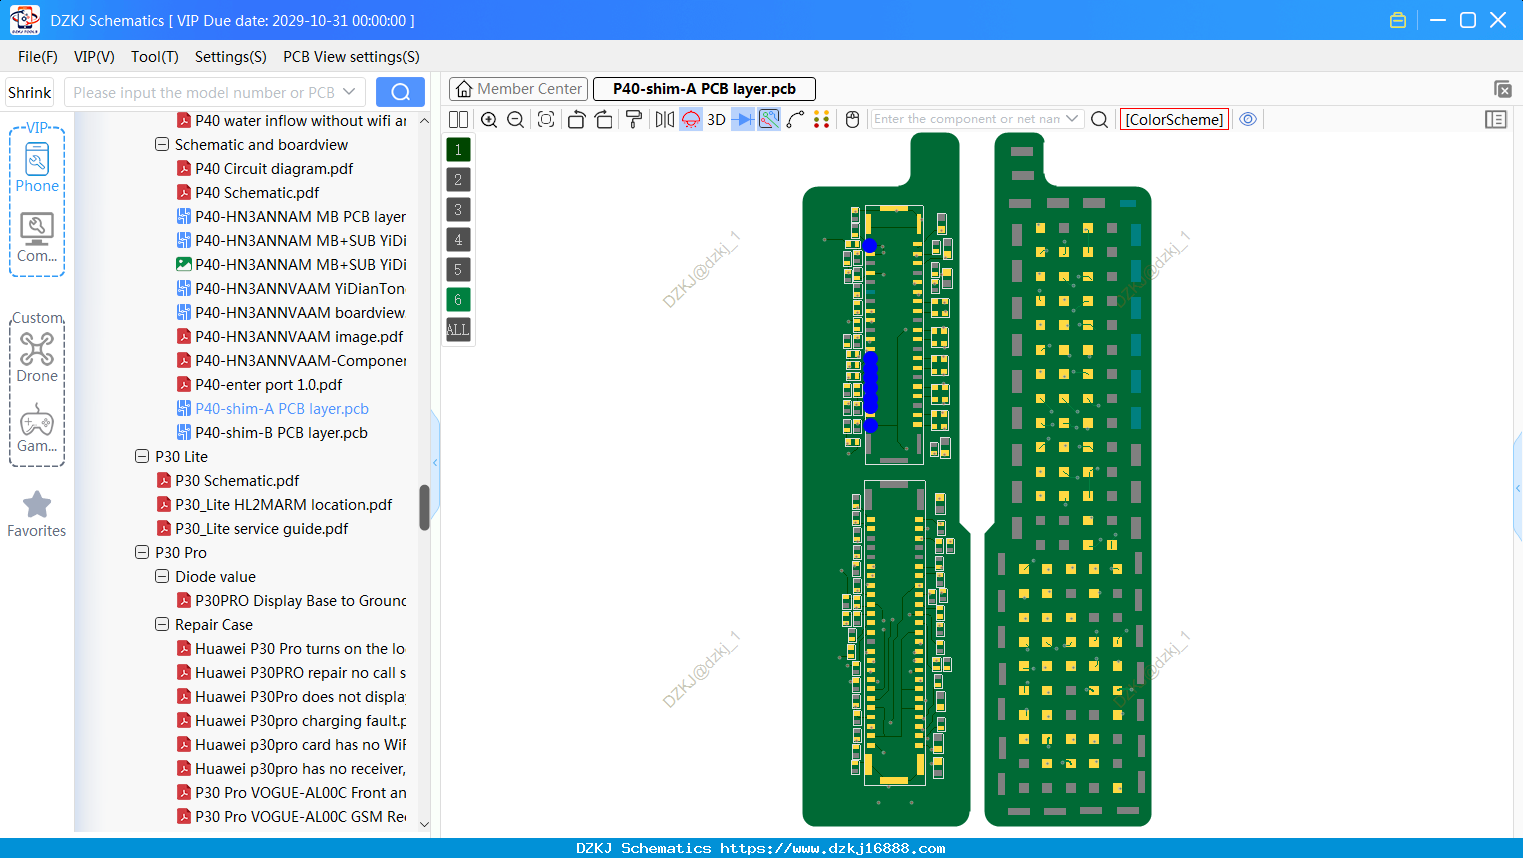Image resolution: width=1523 pixels, height=858 pixels.
Task: Open the model number dropdown arrow
Action: pos(349,92)
